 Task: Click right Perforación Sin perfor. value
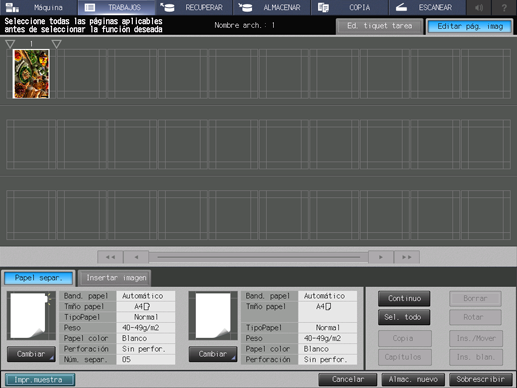(328, 360)
